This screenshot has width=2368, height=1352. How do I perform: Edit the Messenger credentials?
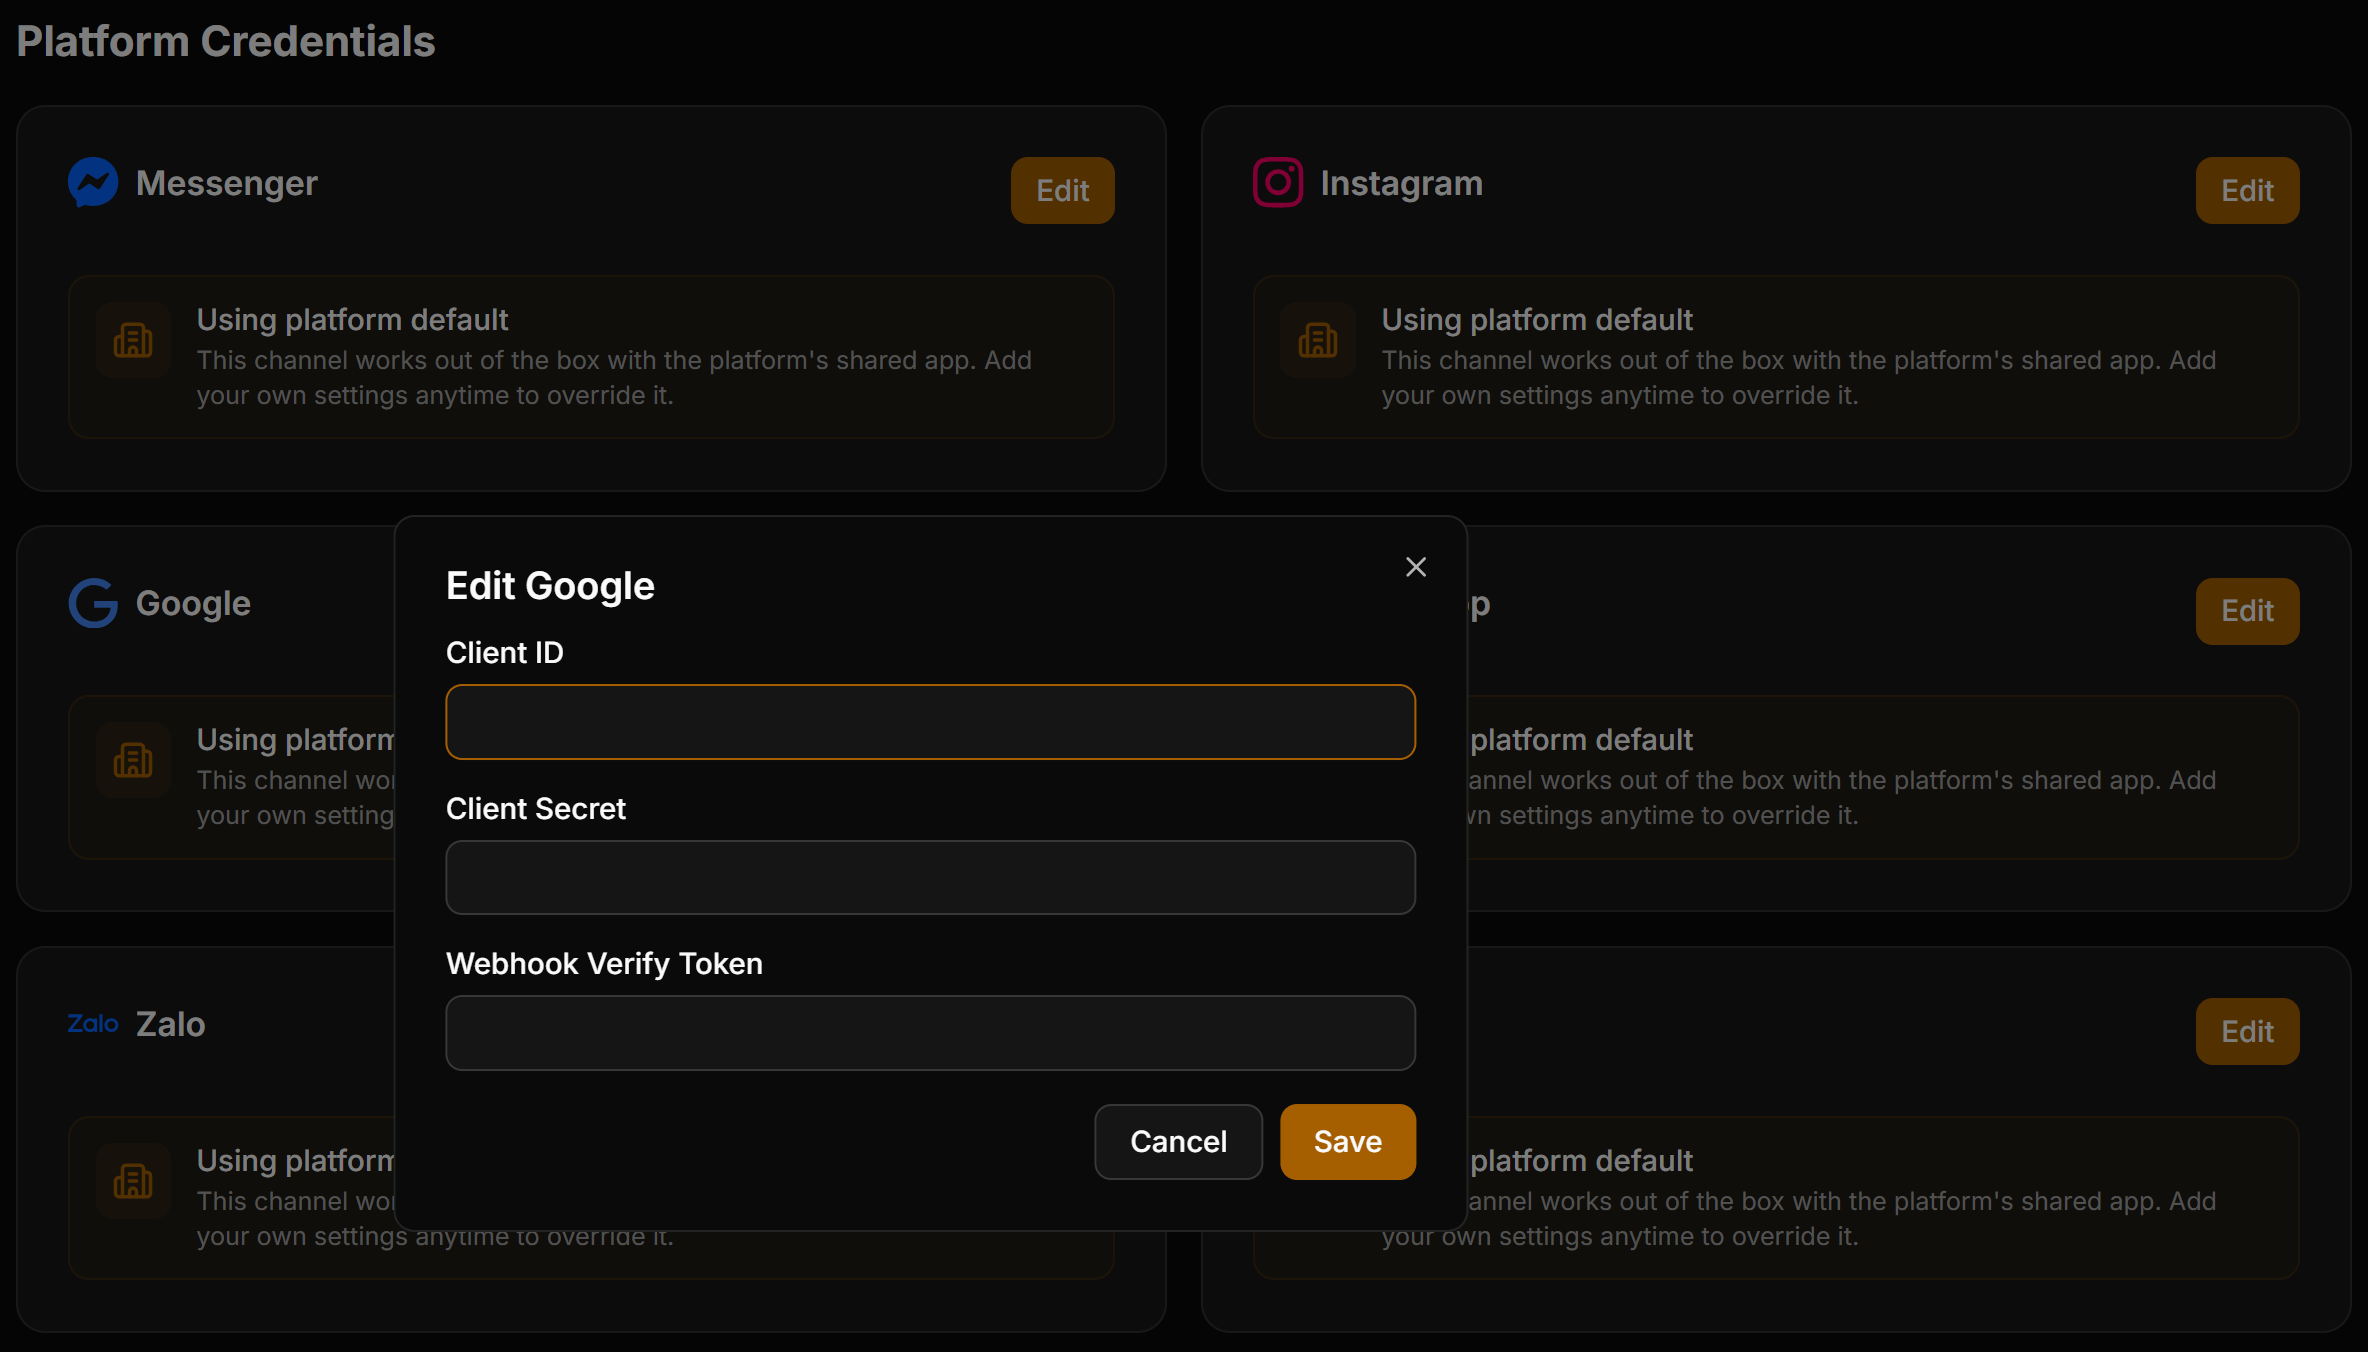1062,190
